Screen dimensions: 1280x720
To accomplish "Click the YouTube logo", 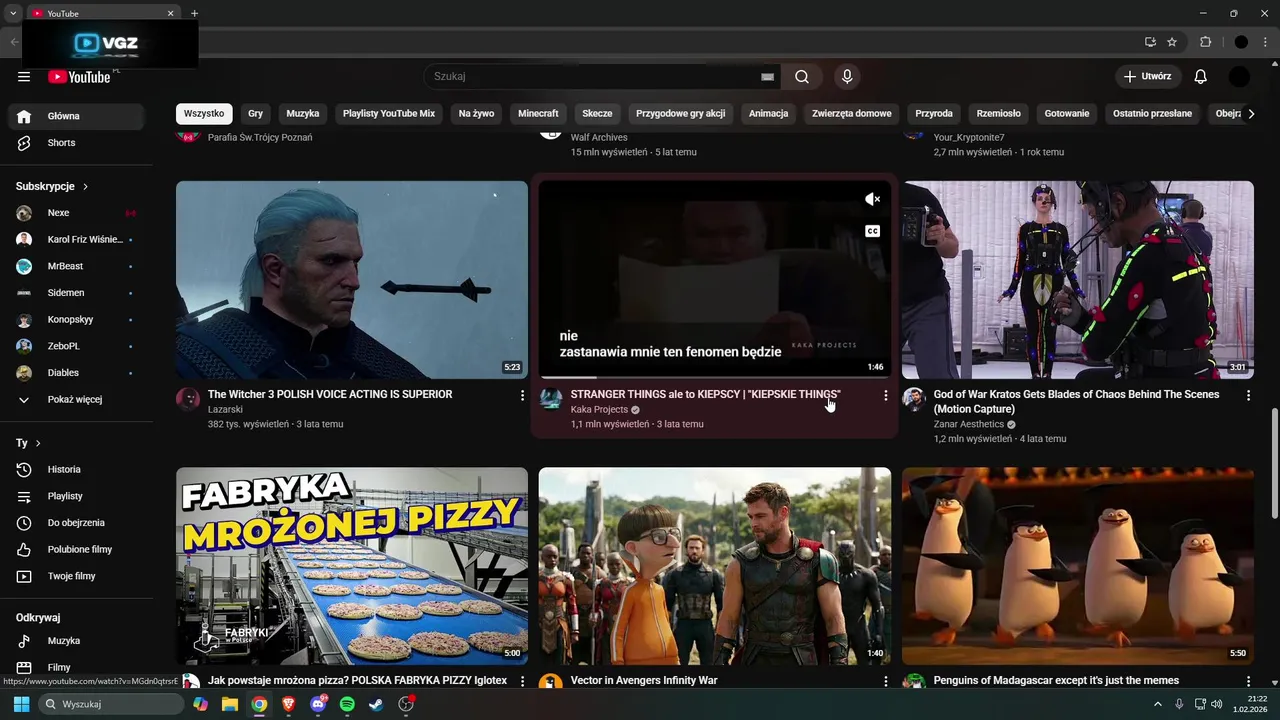I will pyautogui.click(x=79, y=77).
